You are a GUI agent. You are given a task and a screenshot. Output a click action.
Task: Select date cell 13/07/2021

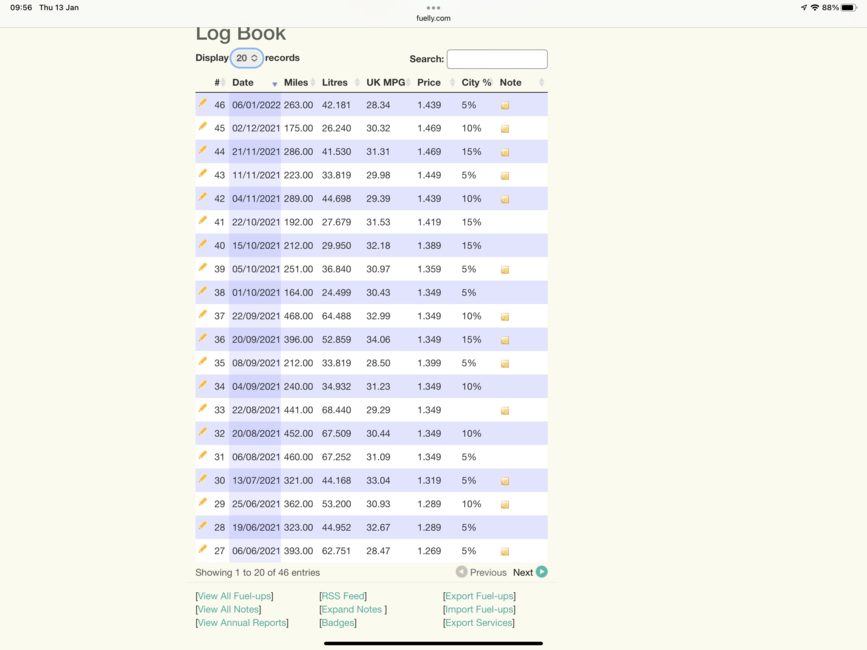click(256, 480)
